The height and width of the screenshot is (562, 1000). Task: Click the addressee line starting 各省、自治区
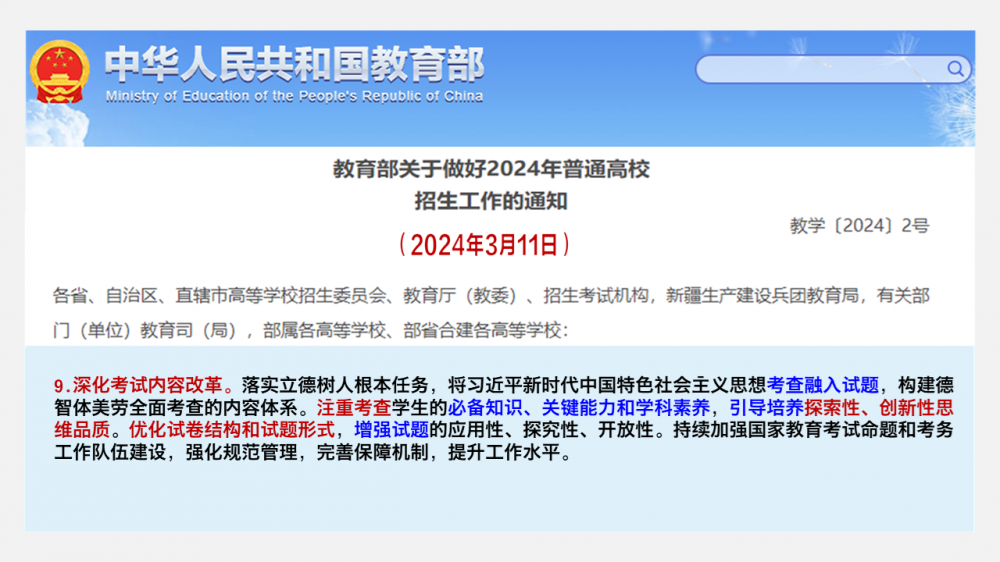click(490, 296)
